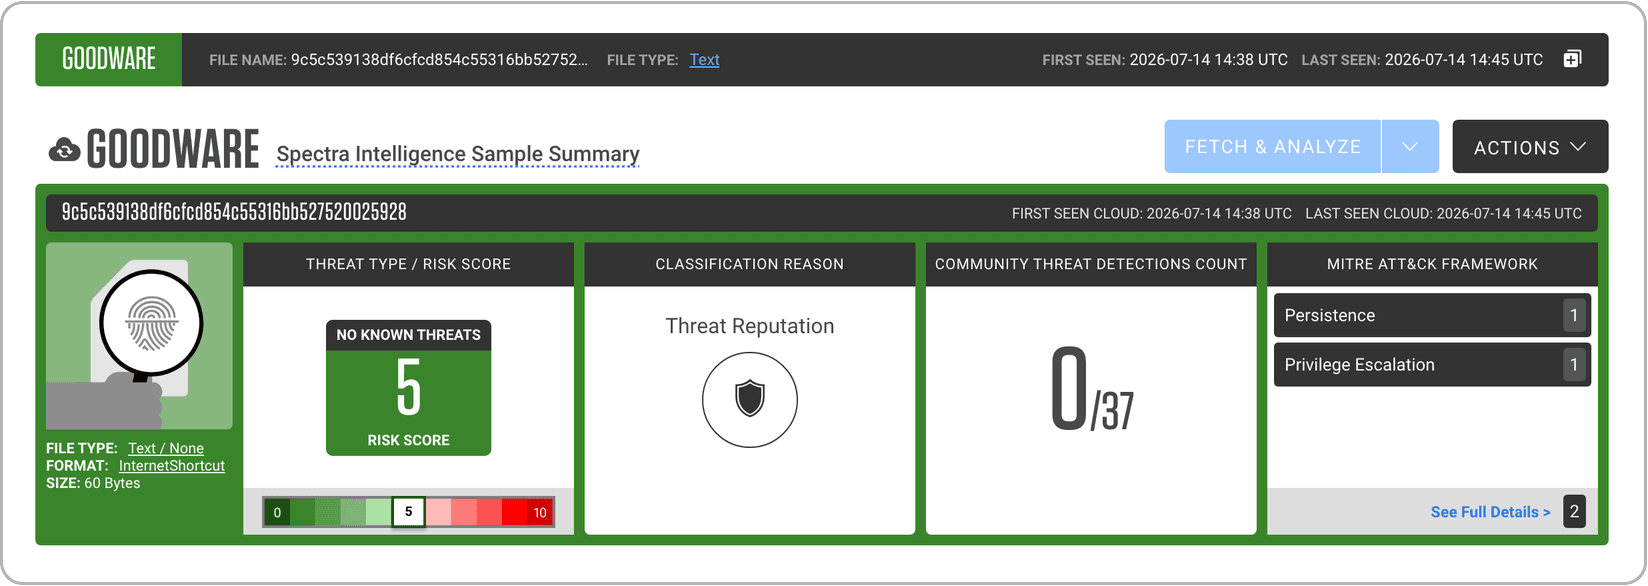The image size is (1648, 586).
Task: Click the 5 marker on risk scale
Action: pyautogui.click(x=408, y=512)
